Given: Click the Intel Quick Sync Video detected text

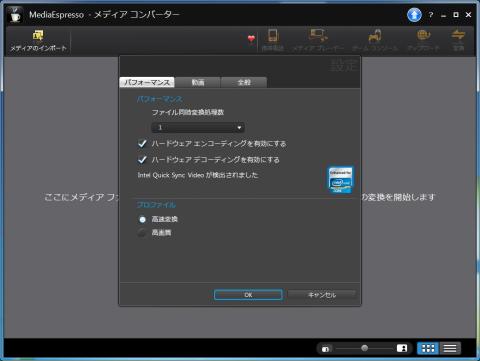Looking at the screenshot, I should [198, 175].
